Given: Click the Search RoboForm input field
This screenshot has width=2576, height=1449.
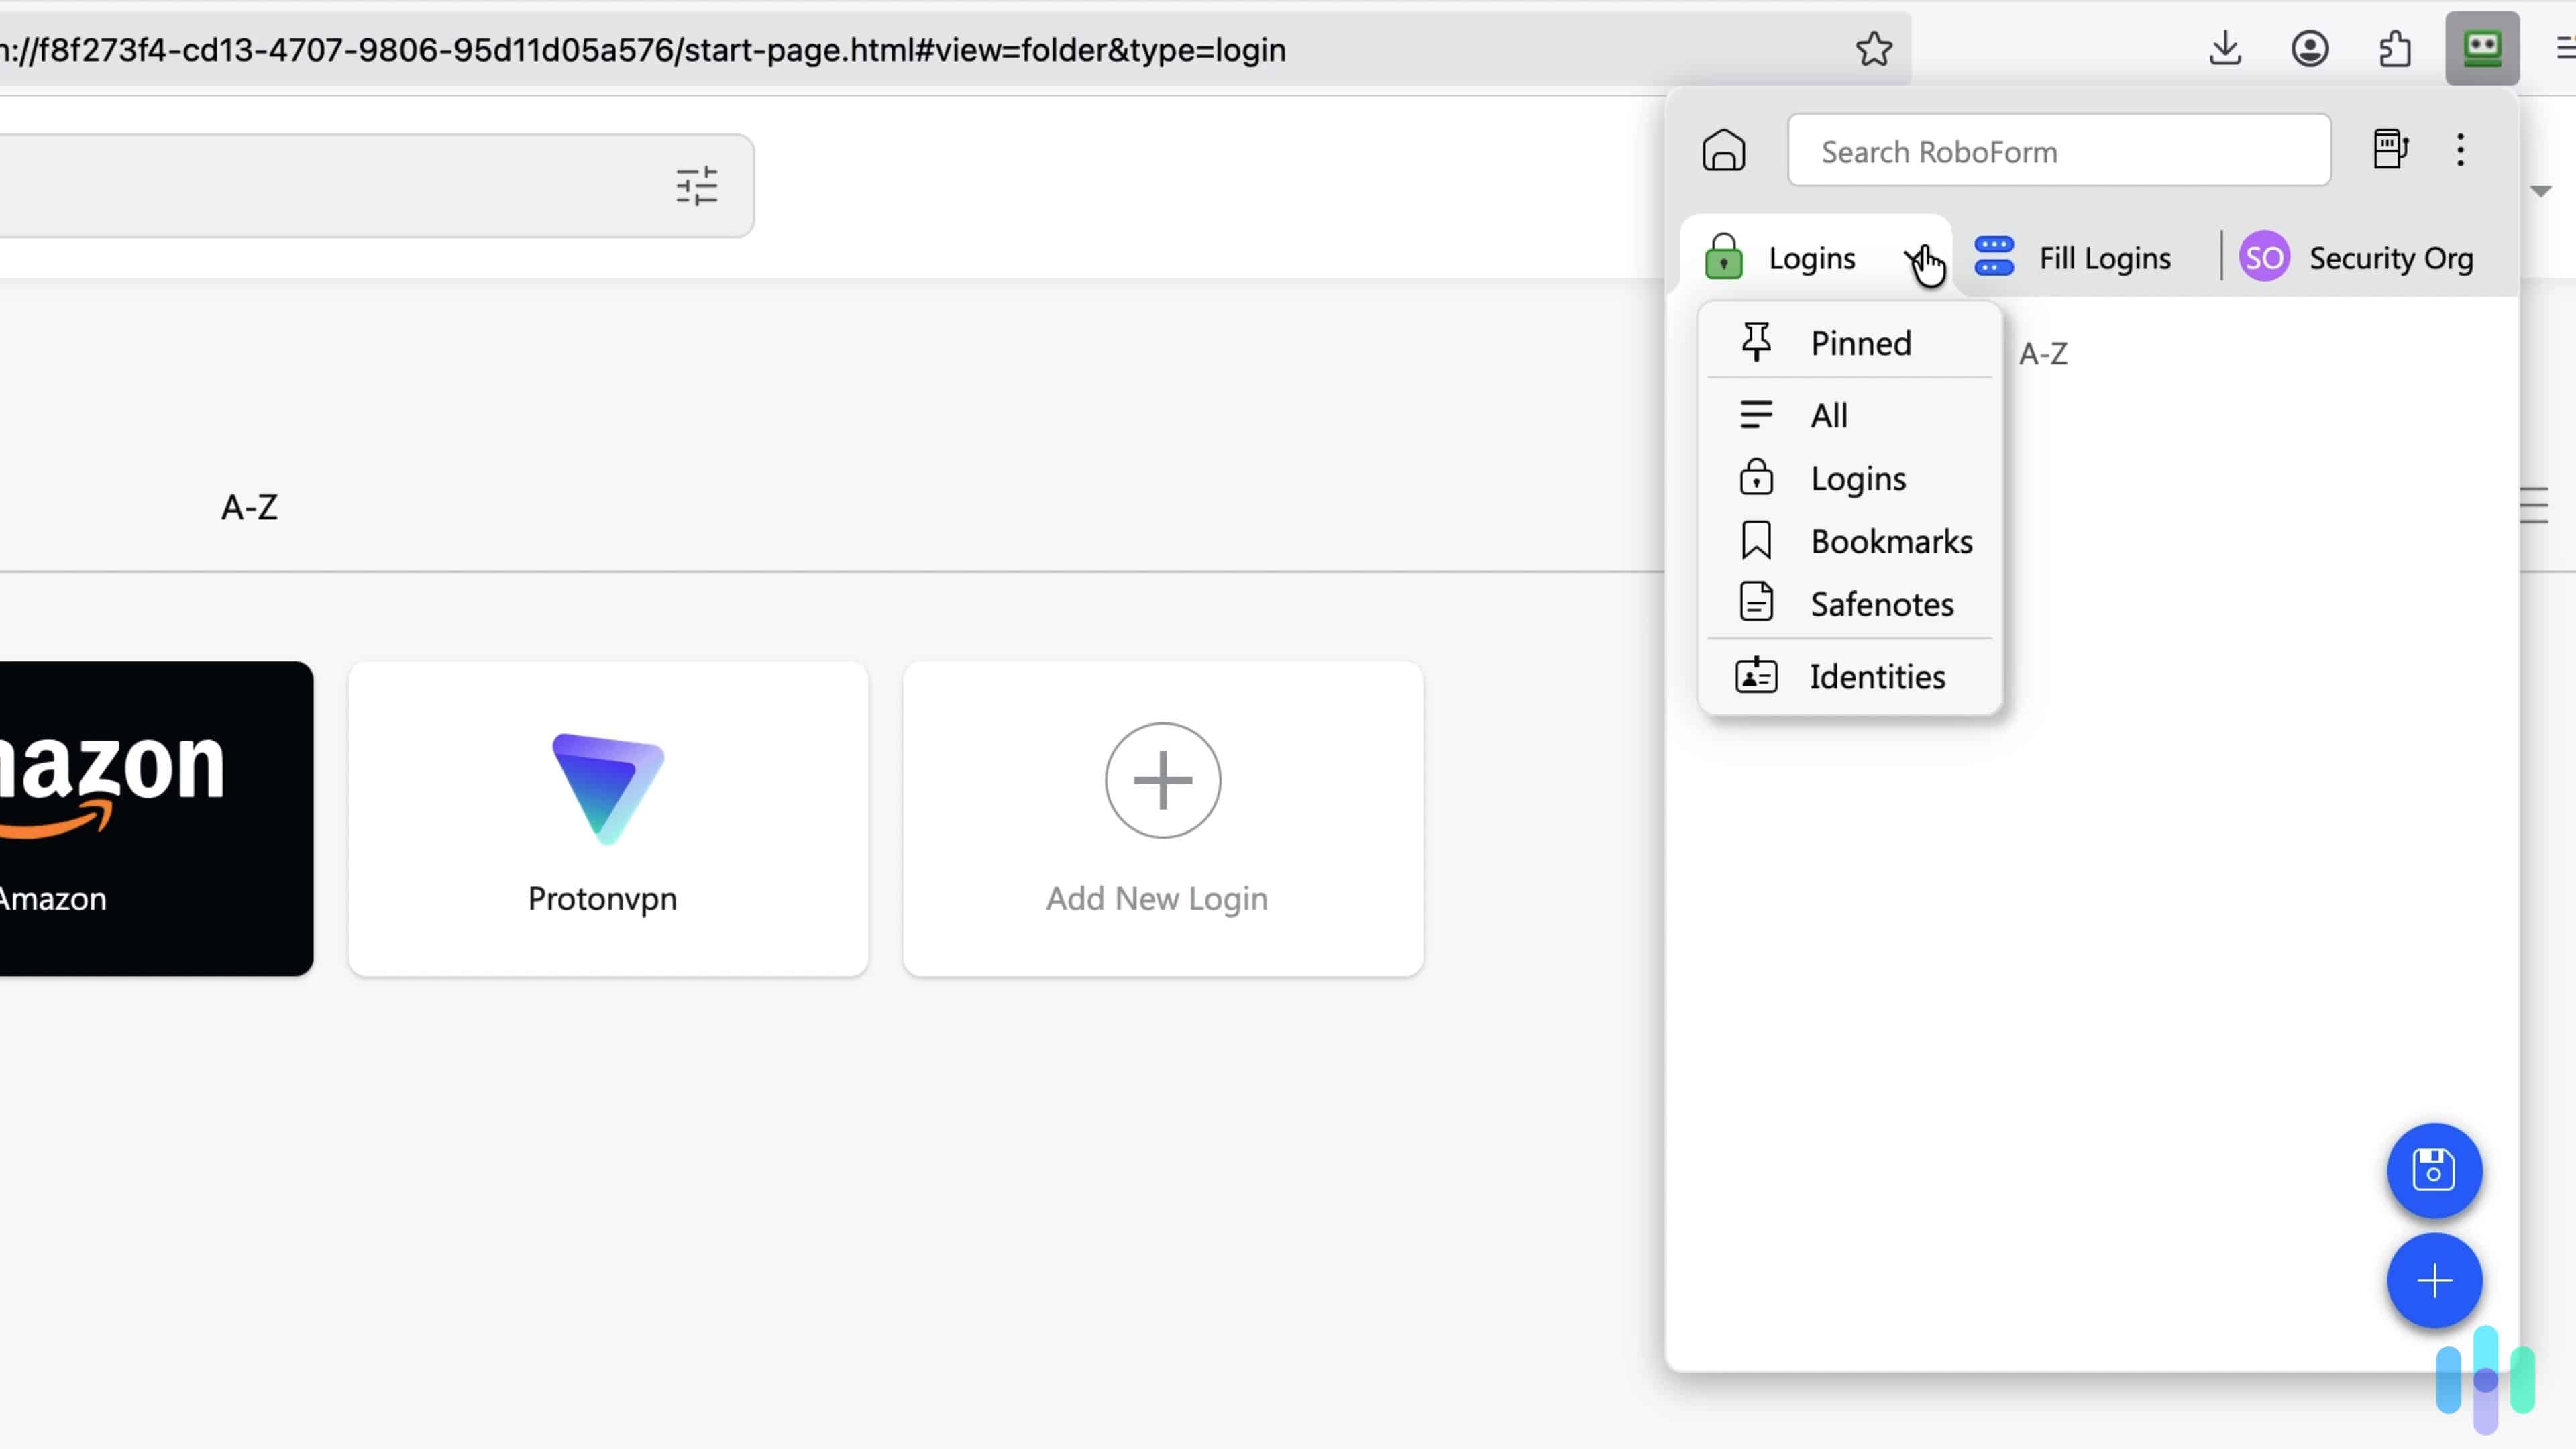Looking at the screenshot, I should (x=2059, y=151).
